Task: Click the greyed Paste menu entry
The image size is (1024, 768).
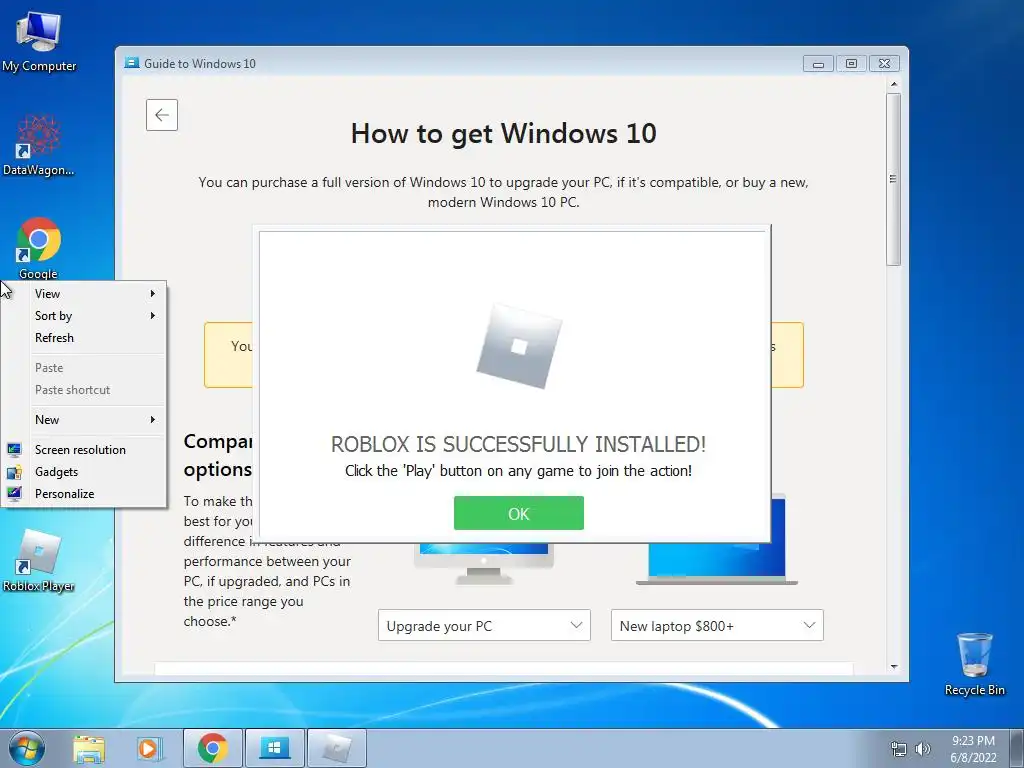Action: click(84, 368)
